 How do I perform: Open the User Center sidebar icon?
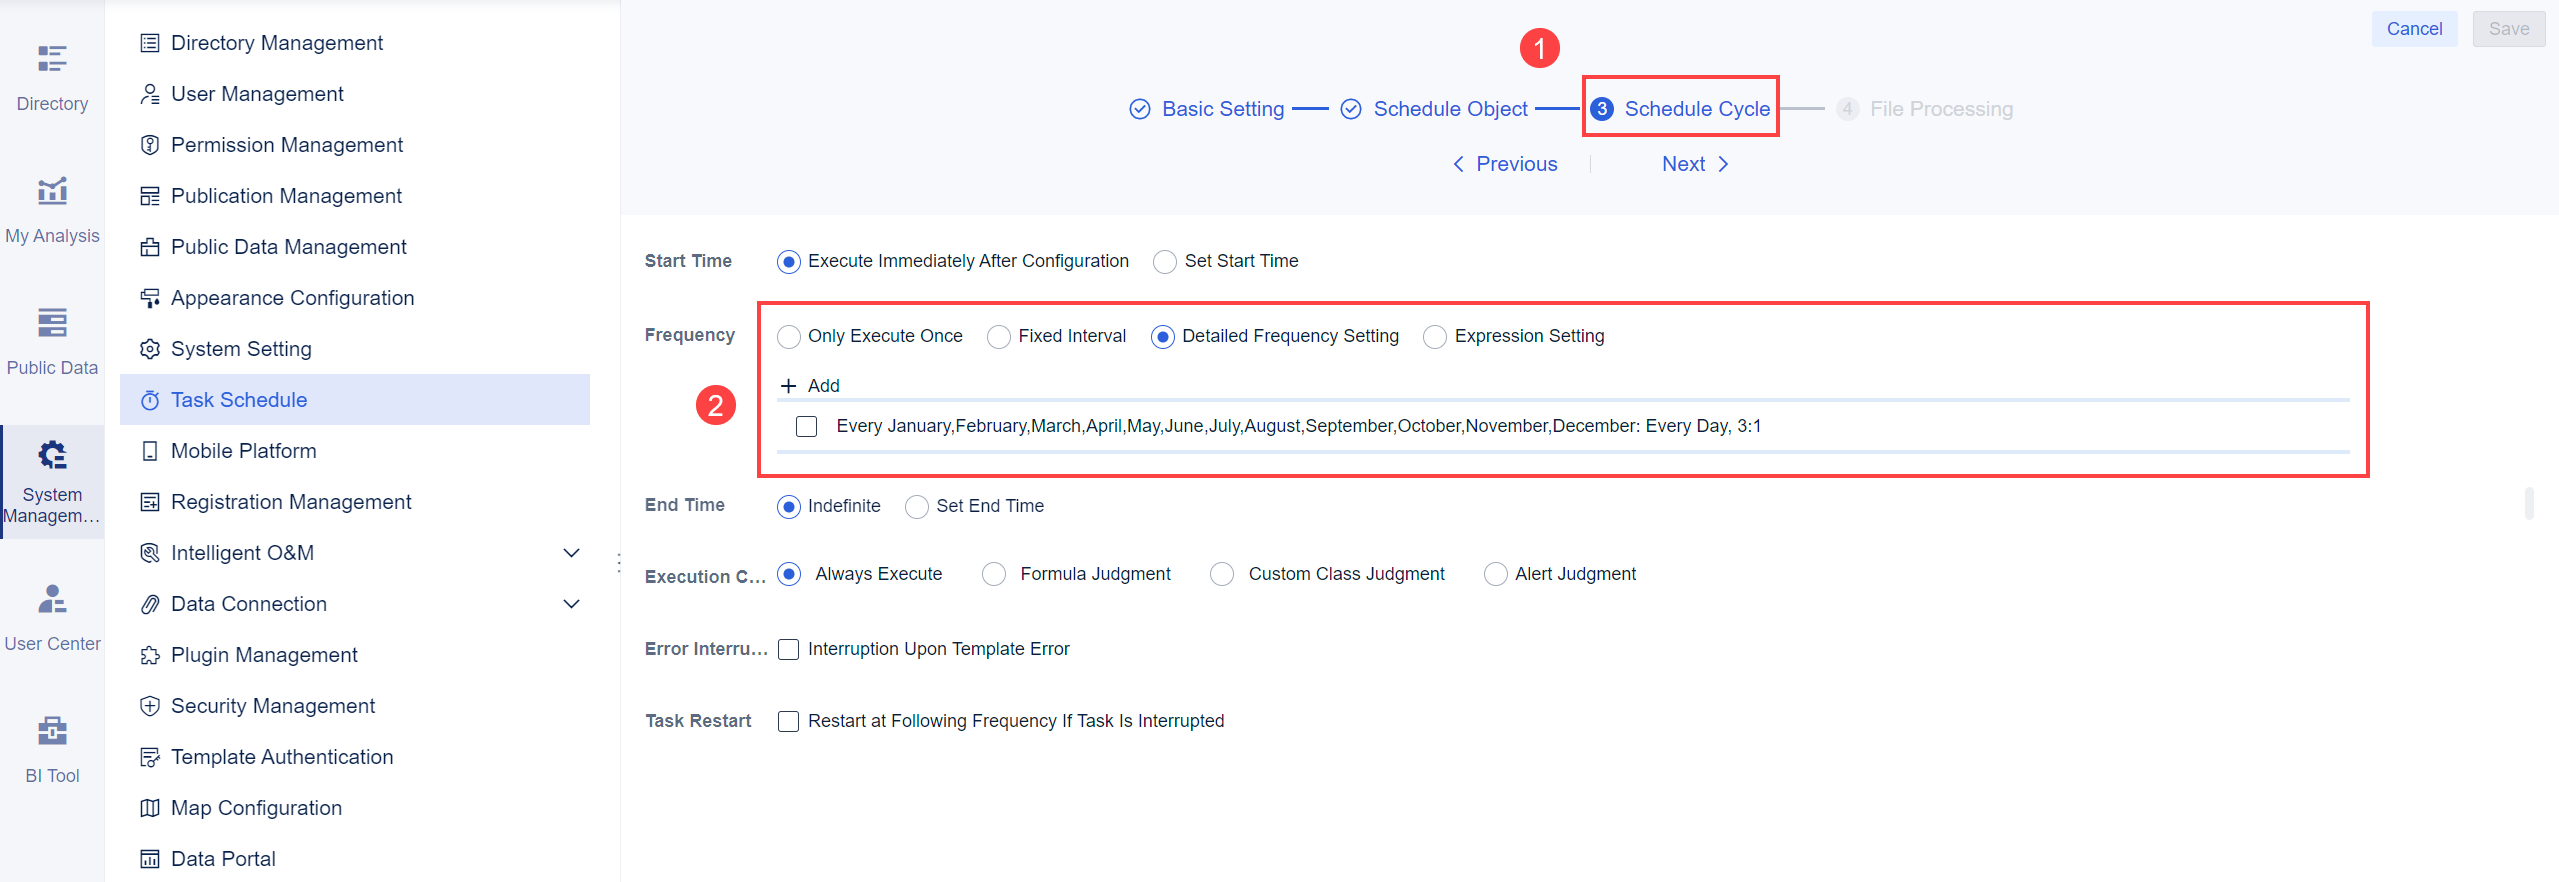(x=52, y=599)
